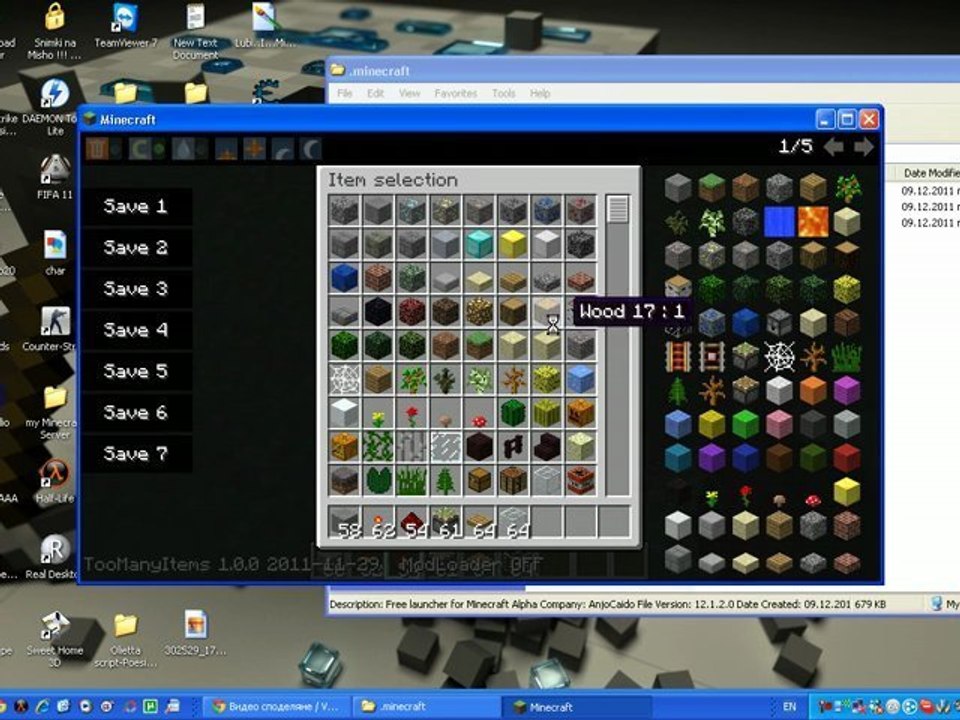Click the Save 1 button
The height and width of the screenshot is (720, 960).
136,206
